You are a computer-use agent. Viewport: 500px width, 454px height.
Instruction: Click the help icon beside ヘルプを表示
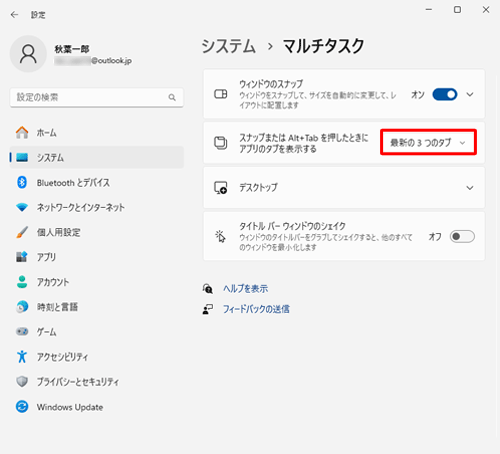(x=208, y=289)
